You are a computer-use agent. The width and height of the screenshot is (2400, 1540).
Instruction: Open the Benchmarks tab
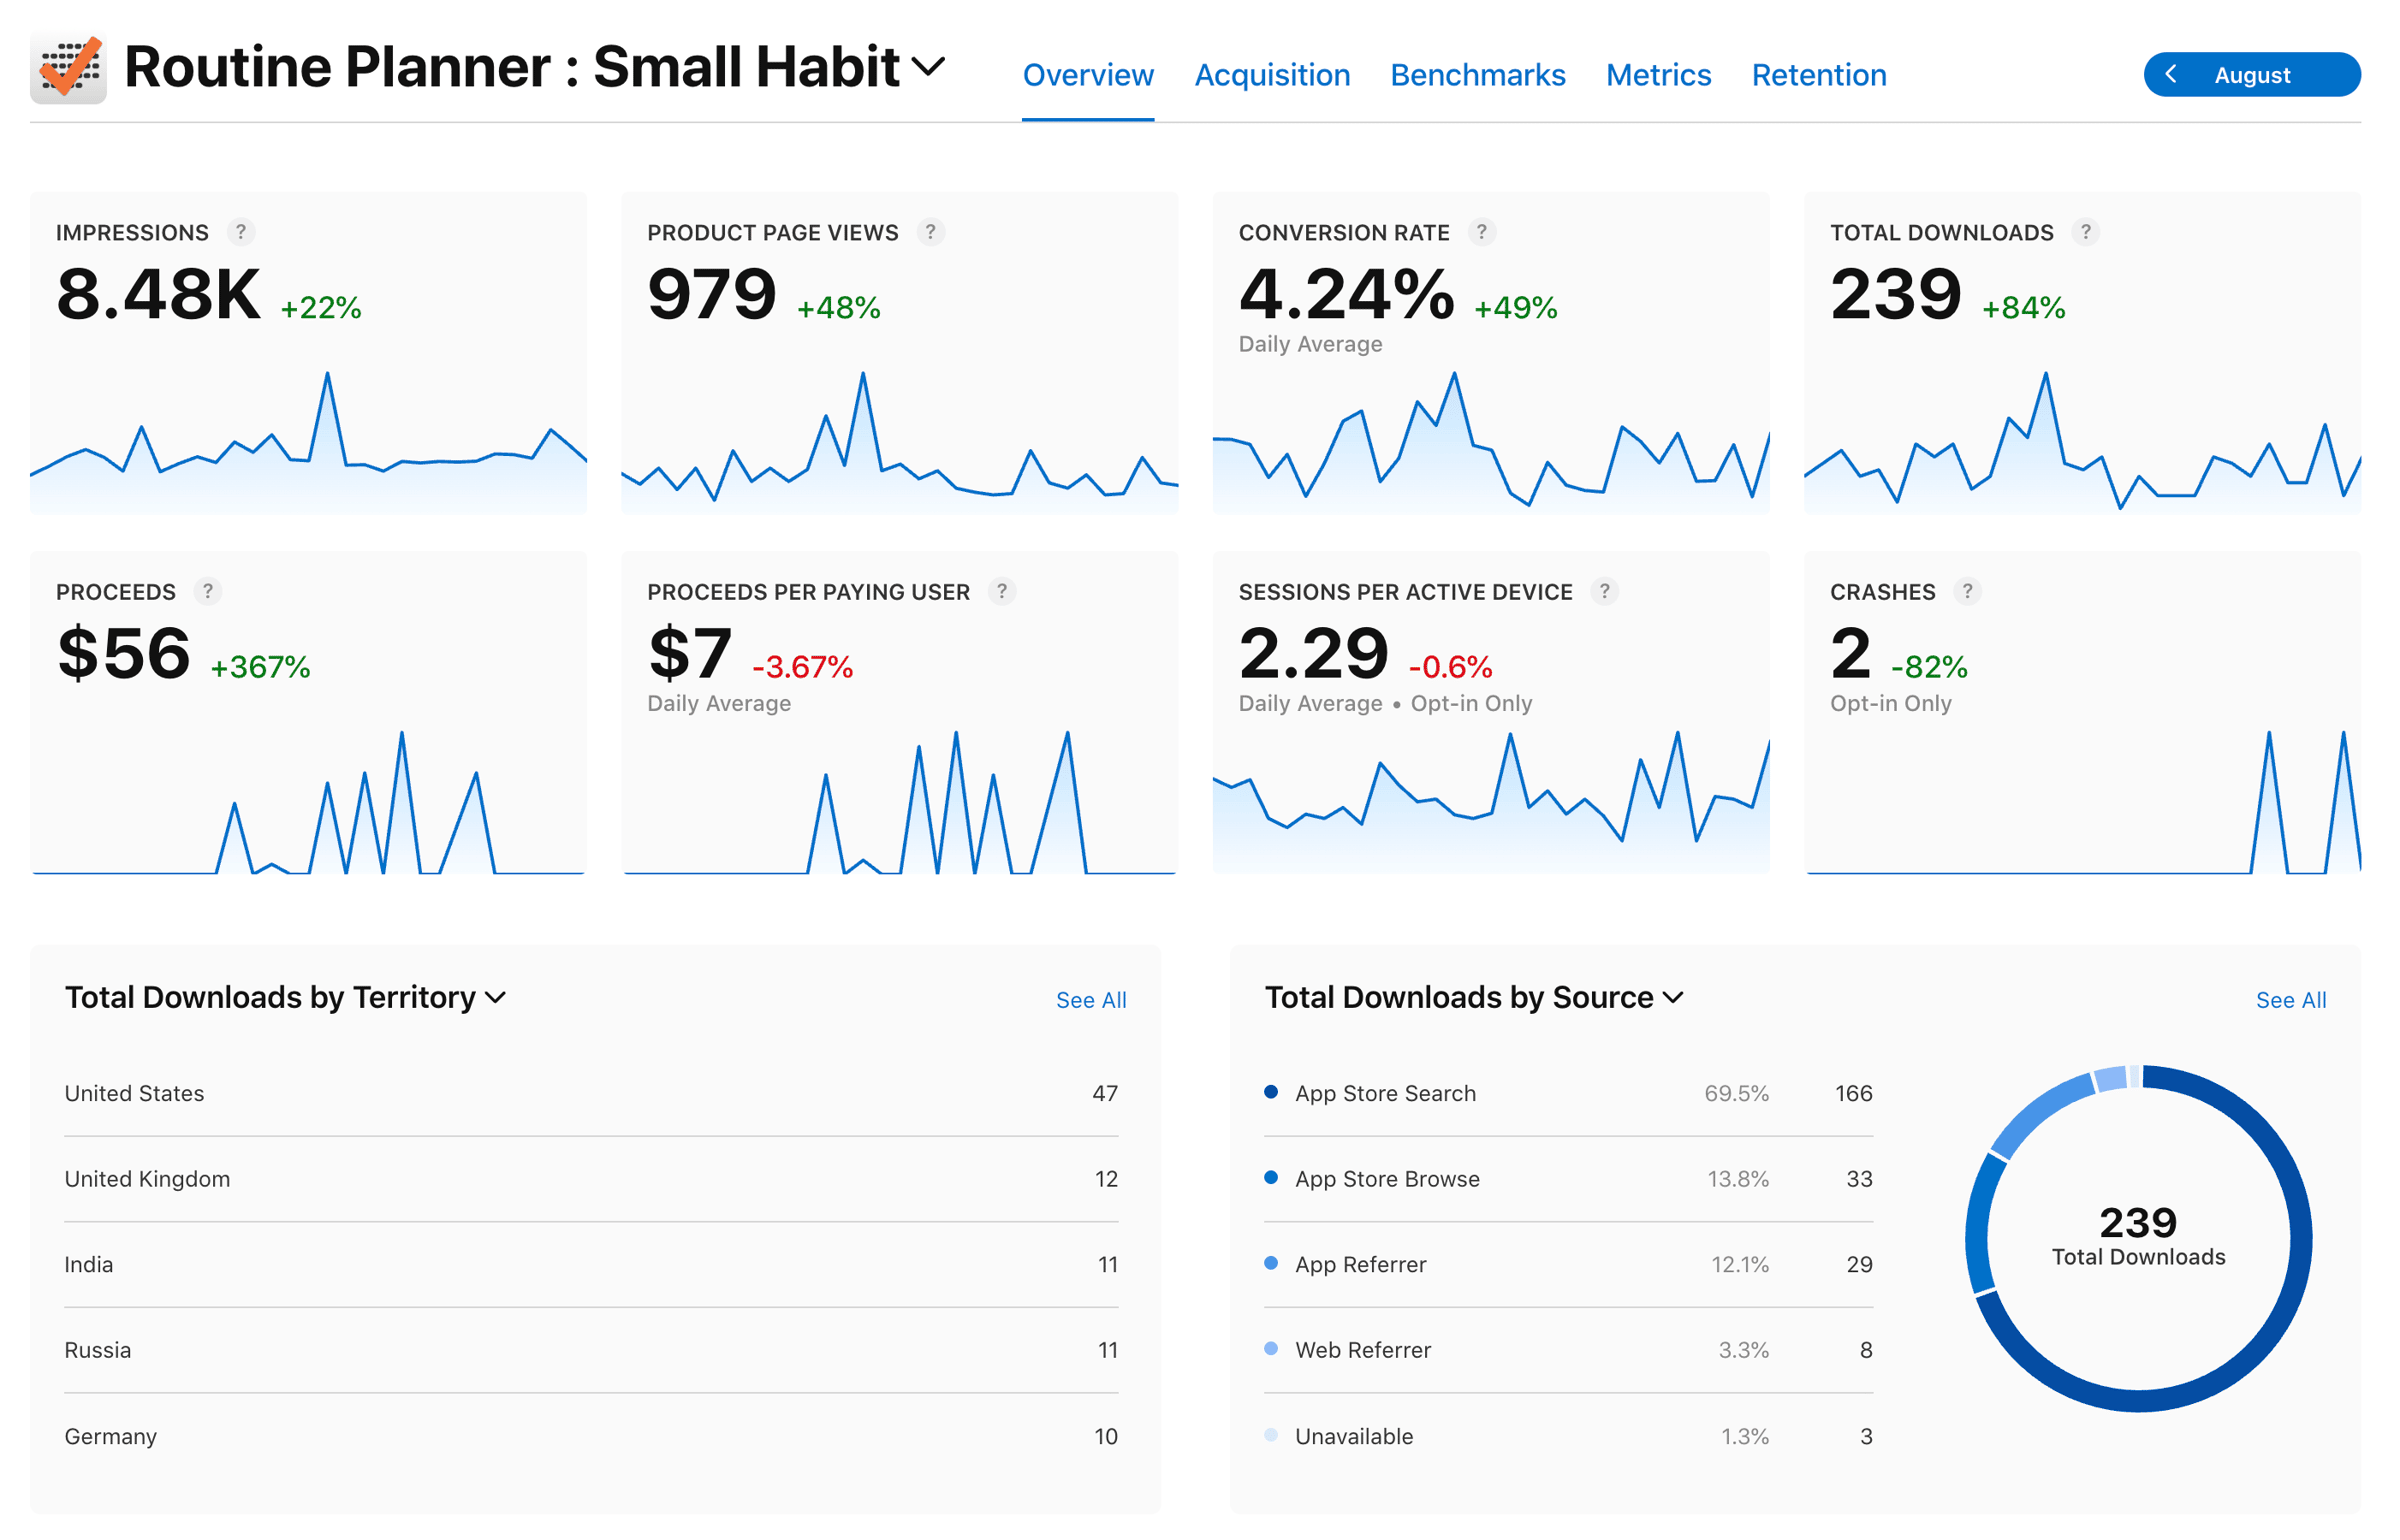(1477, 75)
